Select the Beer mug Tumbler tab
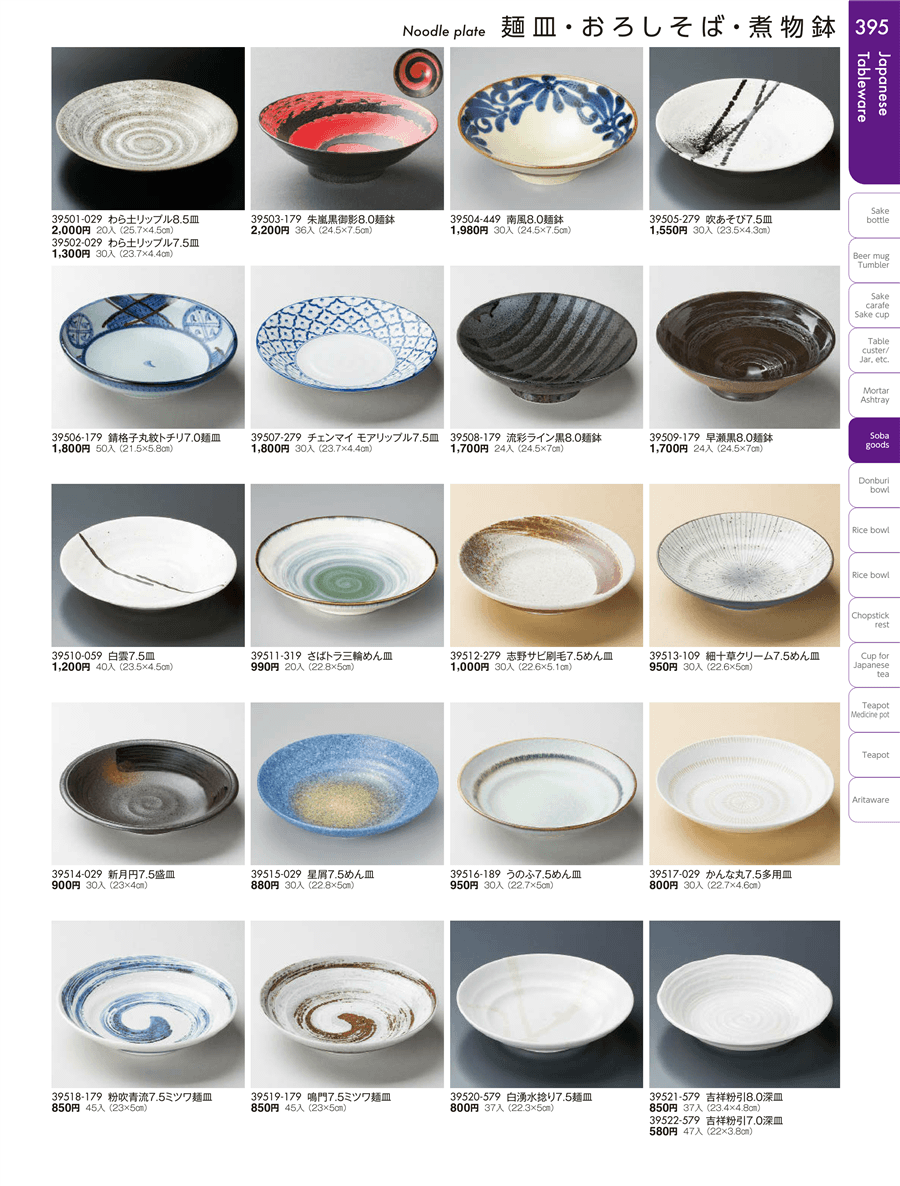Viewport: 900px width, 1186px height. [x=875, y=260]
